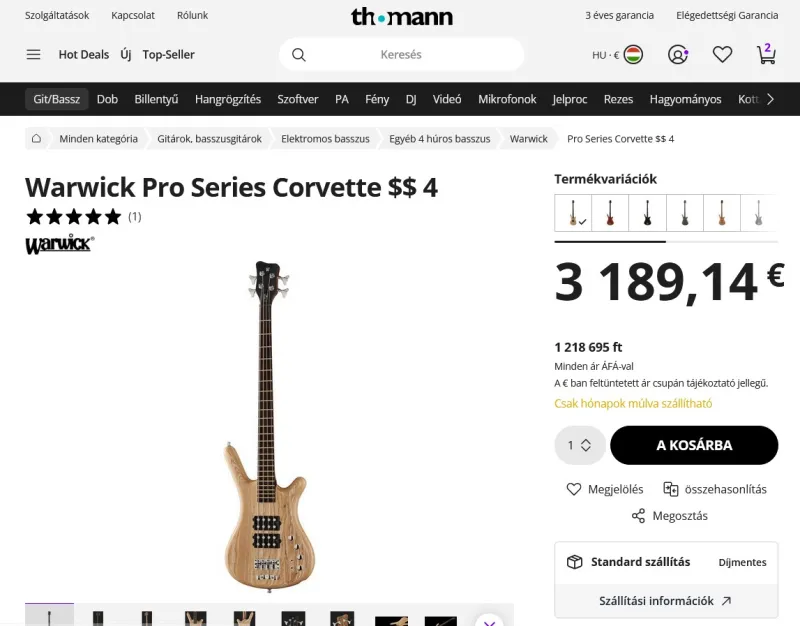Image resolution: width=800 pixels, height=626 pixels.
Task: Click the Thomann logo
Action: pyautogui.click(x=401, y=16)
